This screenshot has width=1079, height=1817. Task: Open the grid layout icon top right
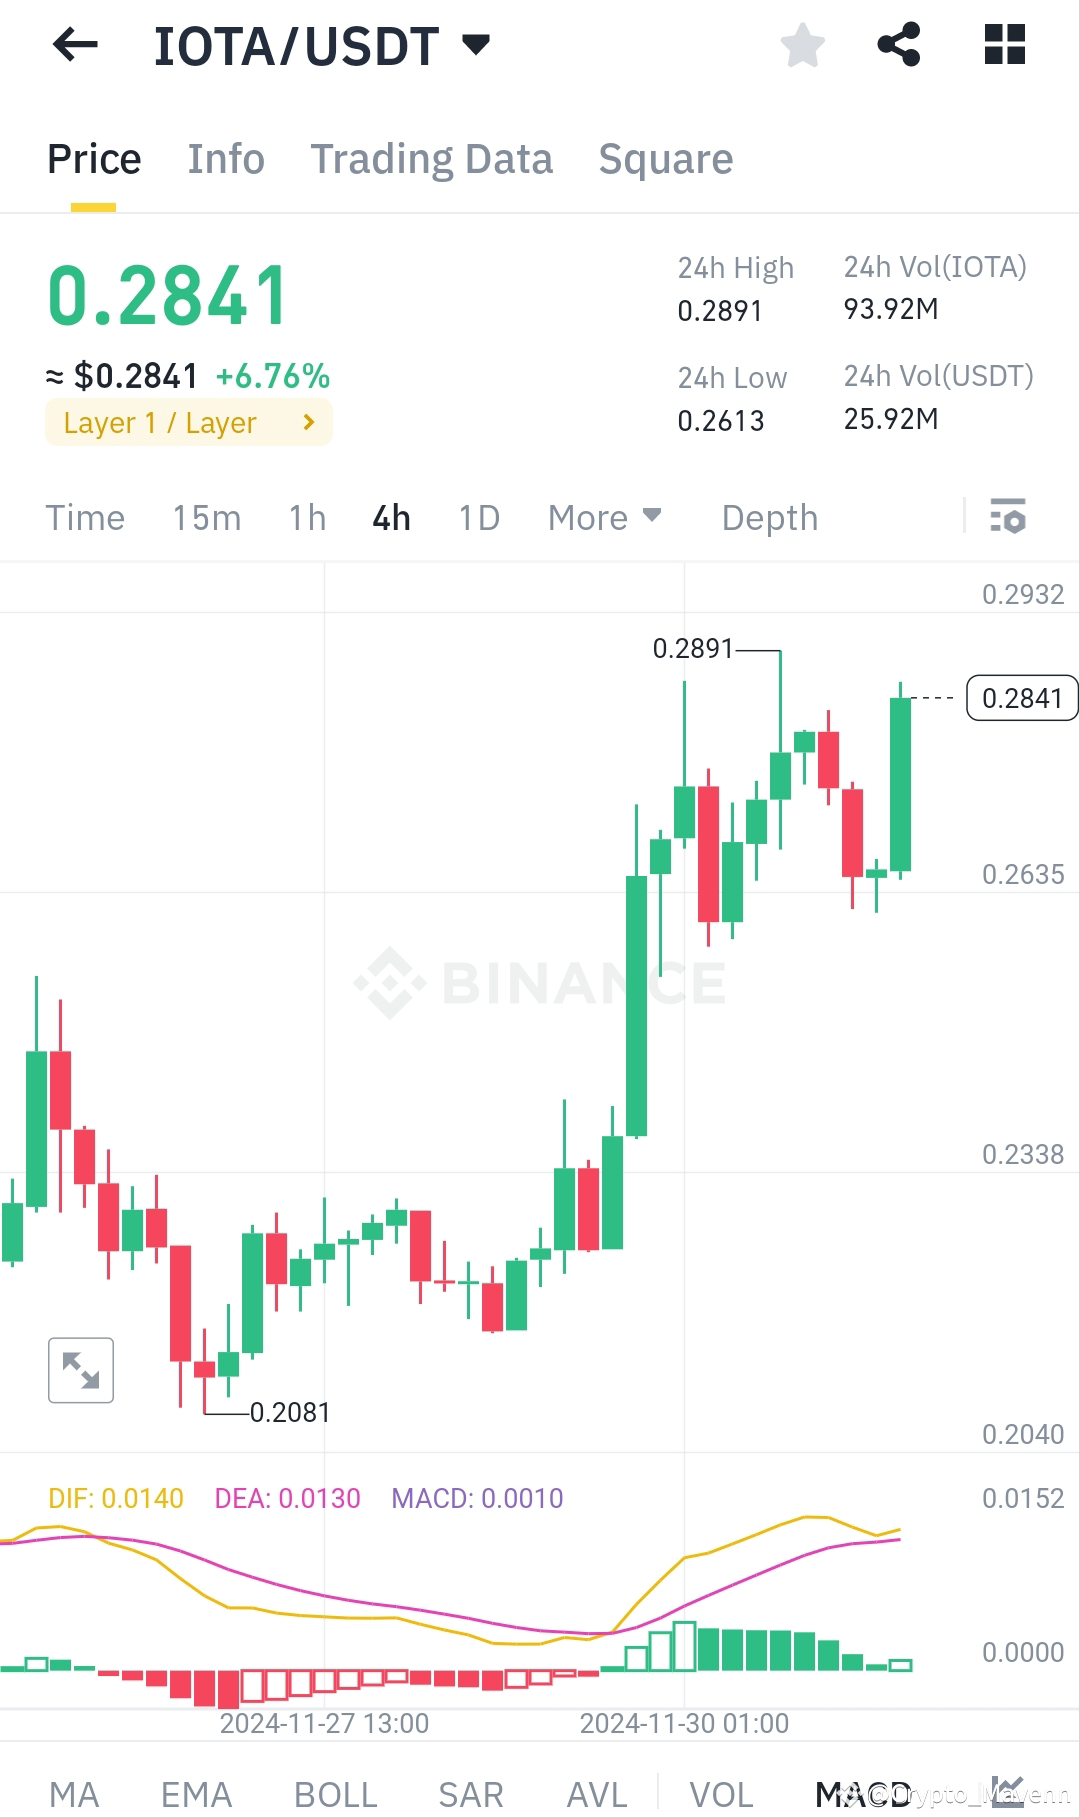1003,44
